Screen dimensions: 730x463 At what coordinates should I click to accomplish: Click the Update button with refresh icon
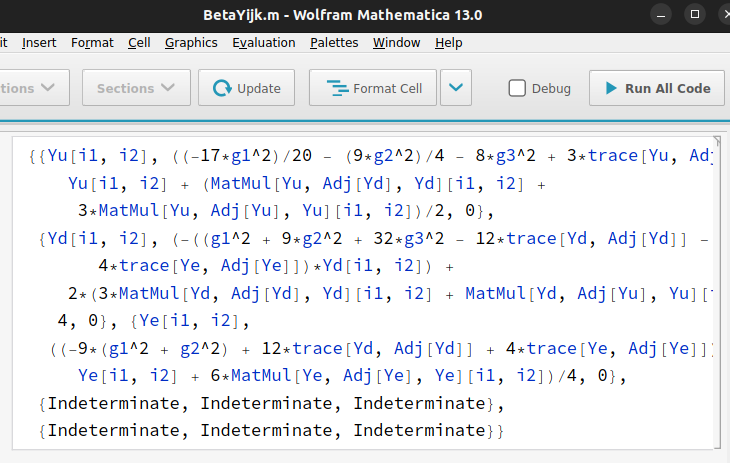click(246, 88)
